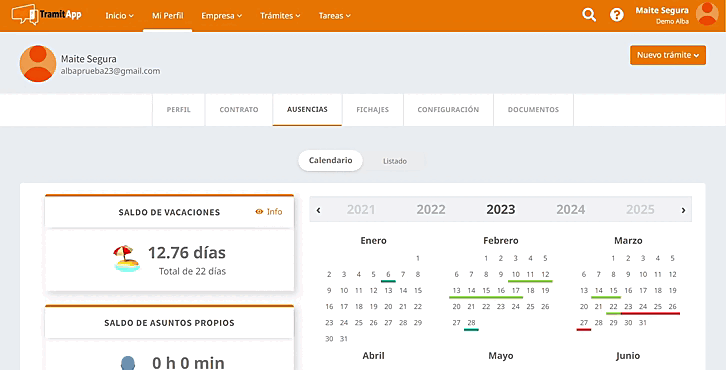The height and width of the screenshot is (370, 726).
Task: Click the 12.76 días vacation balance
Action: tap(187, 253)
